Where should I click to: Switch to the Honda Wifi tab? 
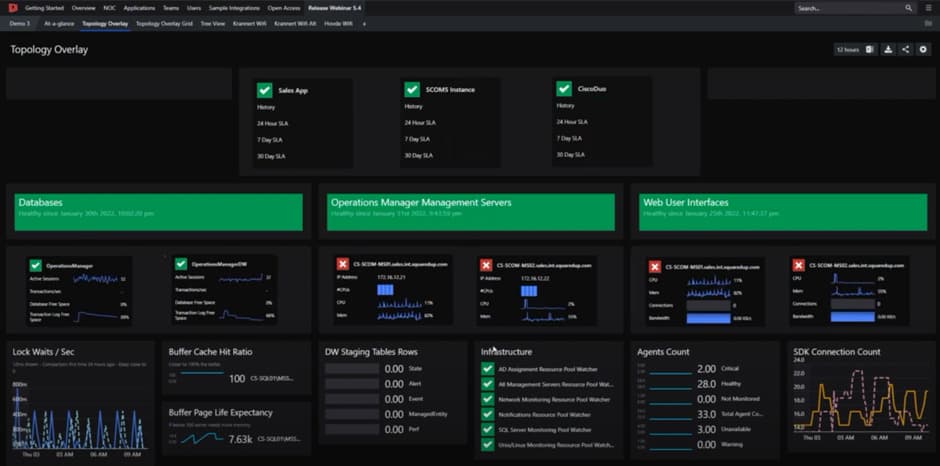pos(339,24)
